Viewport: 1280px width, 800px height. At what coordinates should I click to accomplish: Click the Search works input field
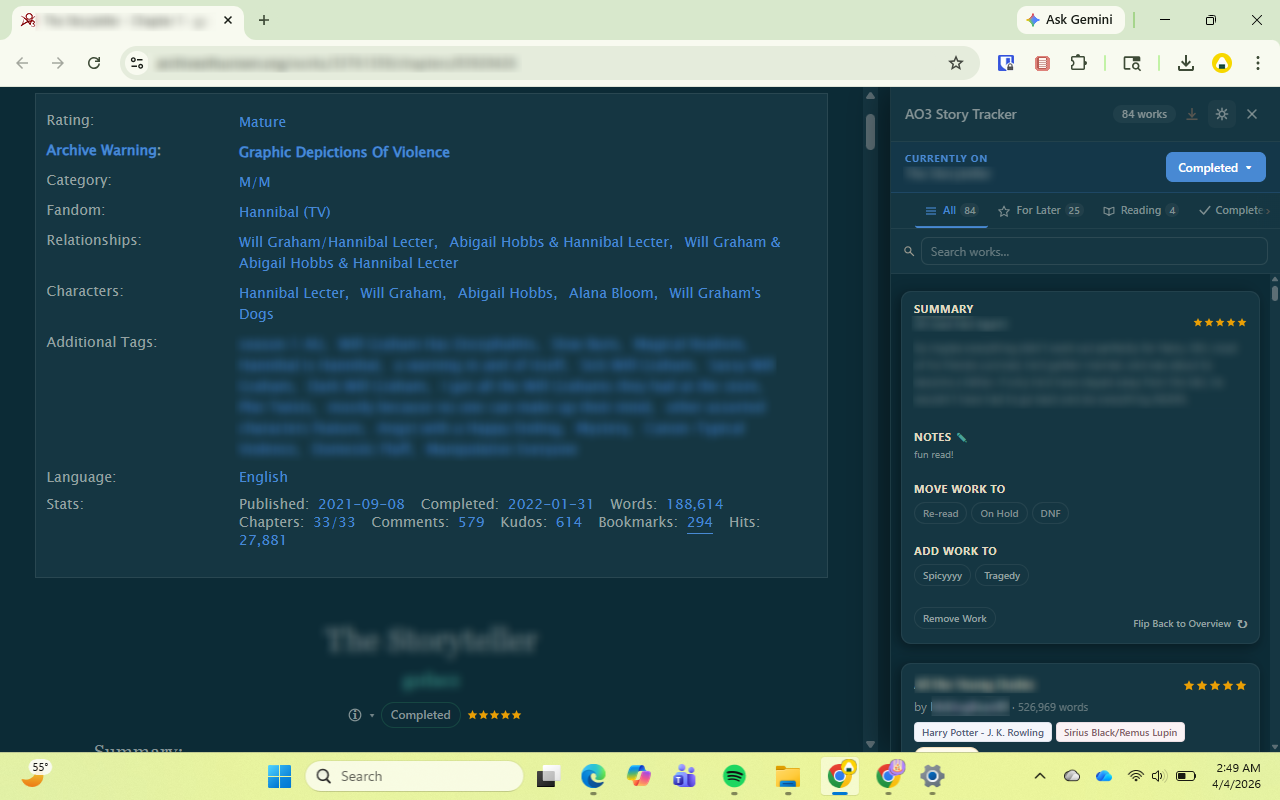[x=1094, y=251]
